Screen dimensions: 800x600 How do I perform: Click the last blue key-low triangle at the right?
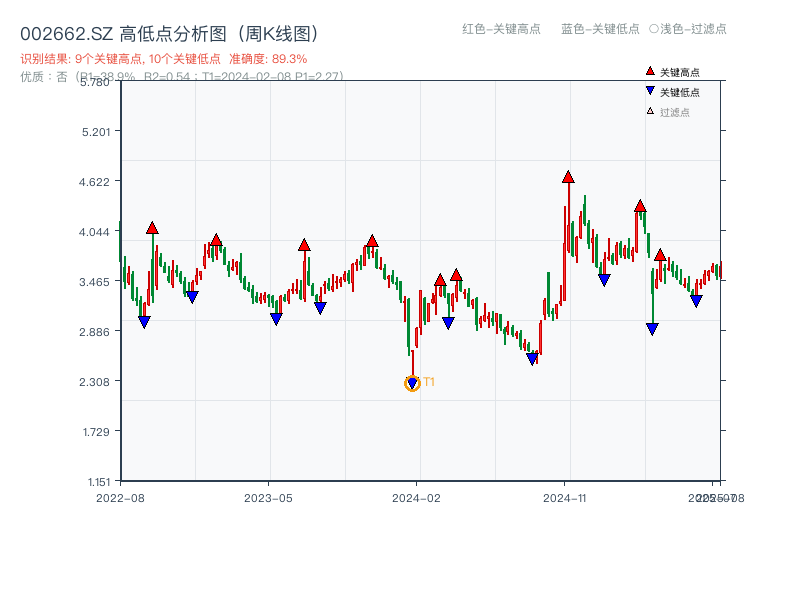(696, 301)
